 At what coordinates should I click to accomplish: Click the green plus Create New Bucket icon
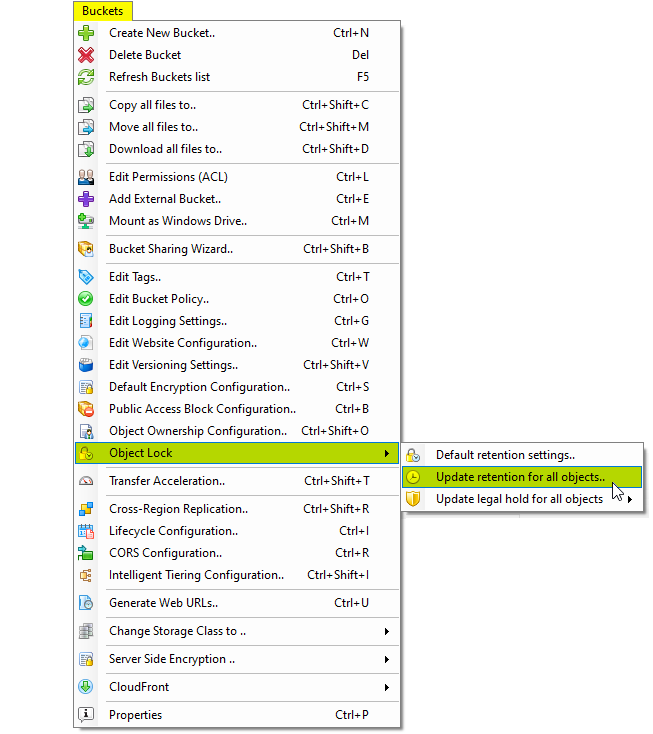[x=86, y=33]
